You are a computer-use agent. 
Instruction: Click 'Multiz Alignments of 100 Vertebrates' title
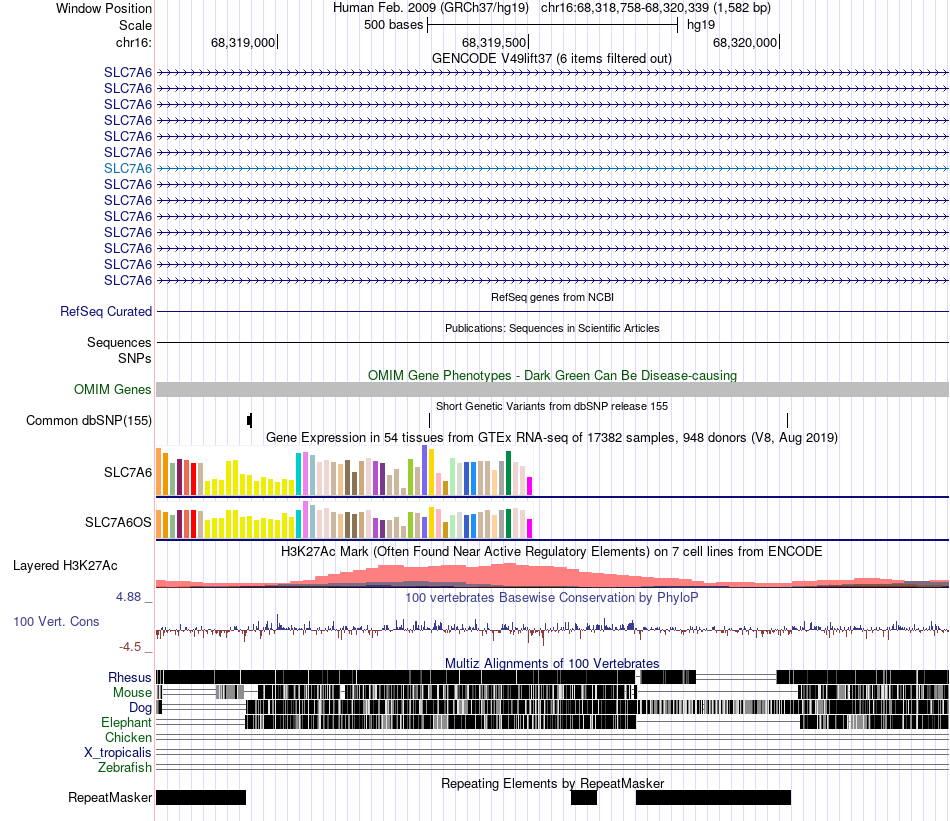click(552, 663)
